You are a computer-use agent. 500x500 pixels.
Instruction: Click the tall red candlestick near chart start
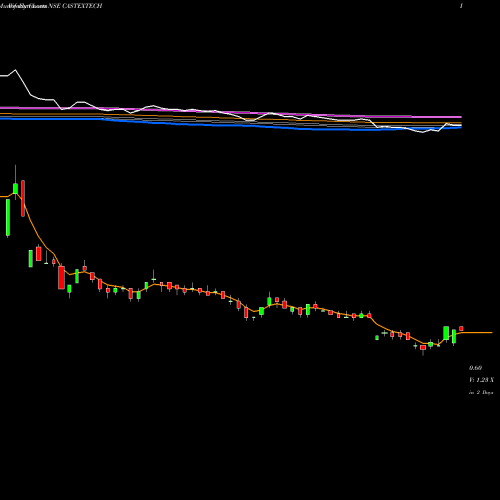click(23, 198)
